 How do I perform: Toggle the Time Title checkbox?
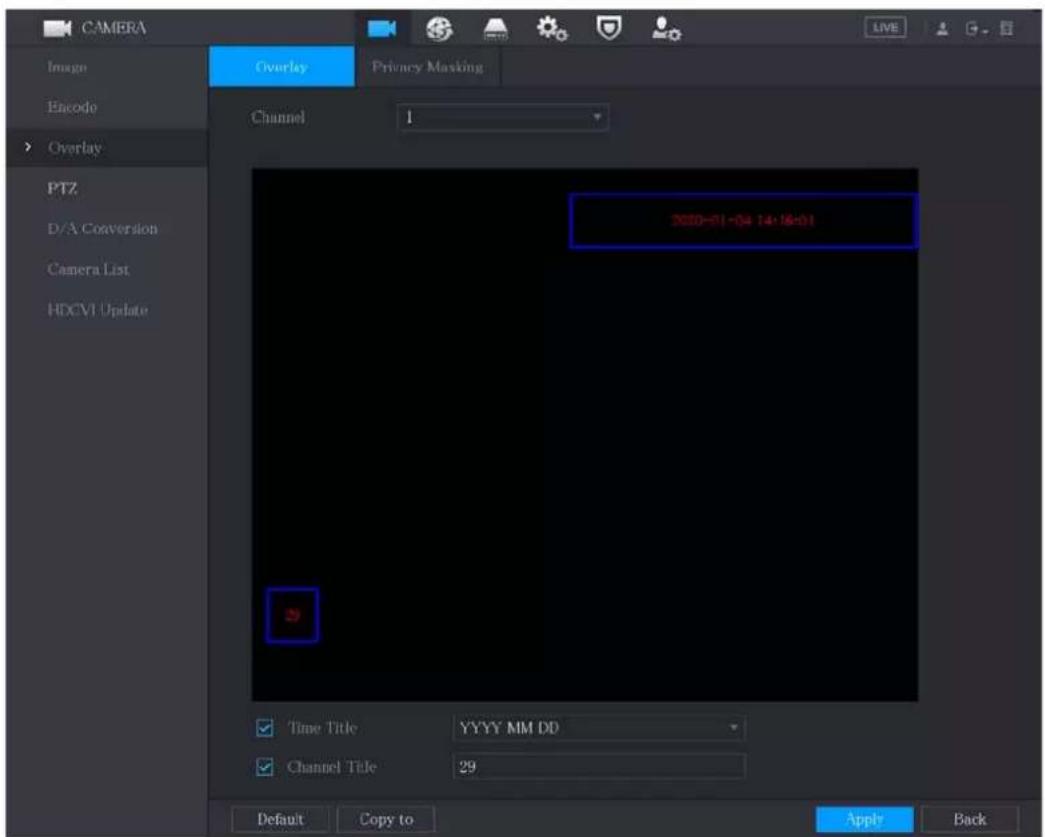point(265,728)
